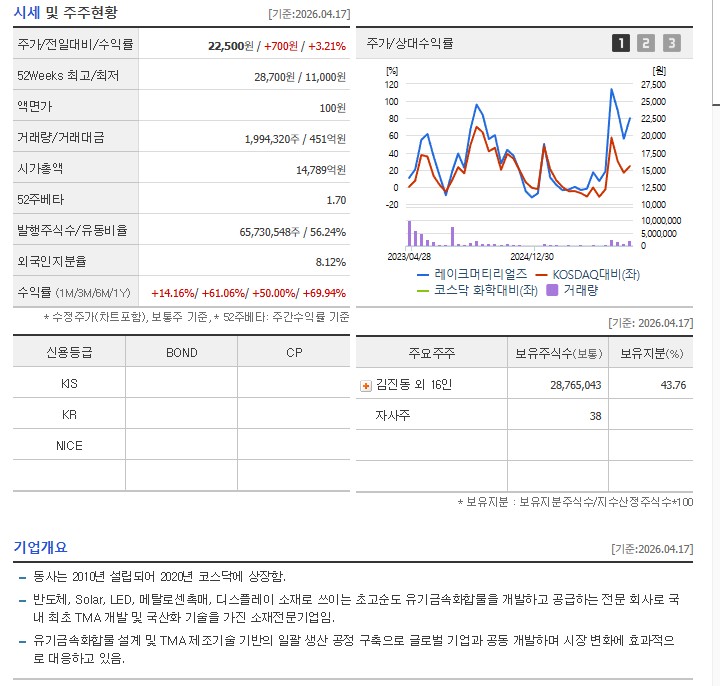This screenshot has height=686, width=720.
Task: Click the 자사주 row label
Action: click(x=393, y=416)
